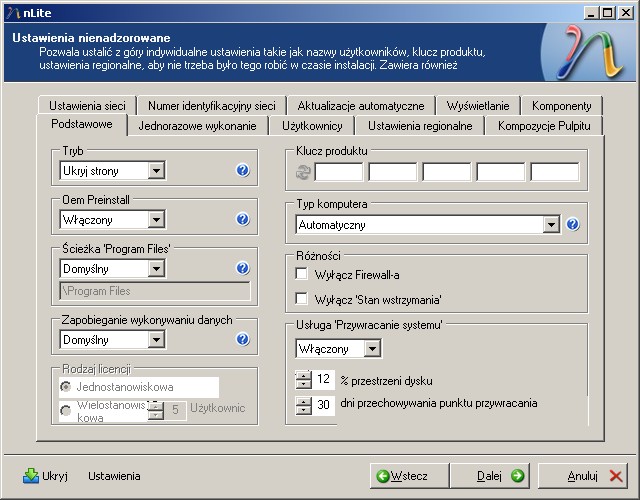Close the nLite window
The image size is (640, 500).
625,13
